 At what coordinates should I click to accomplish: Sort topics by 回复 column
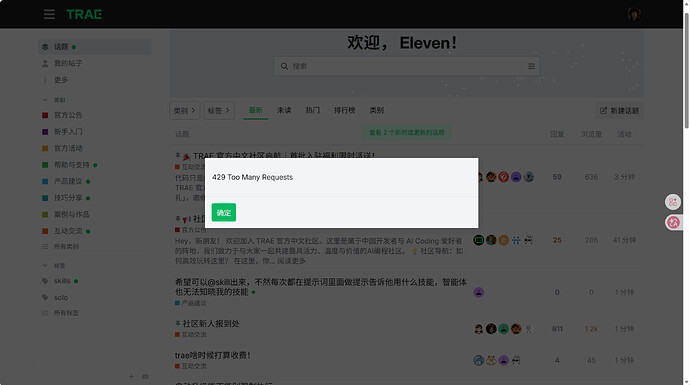tap(557, 134)
